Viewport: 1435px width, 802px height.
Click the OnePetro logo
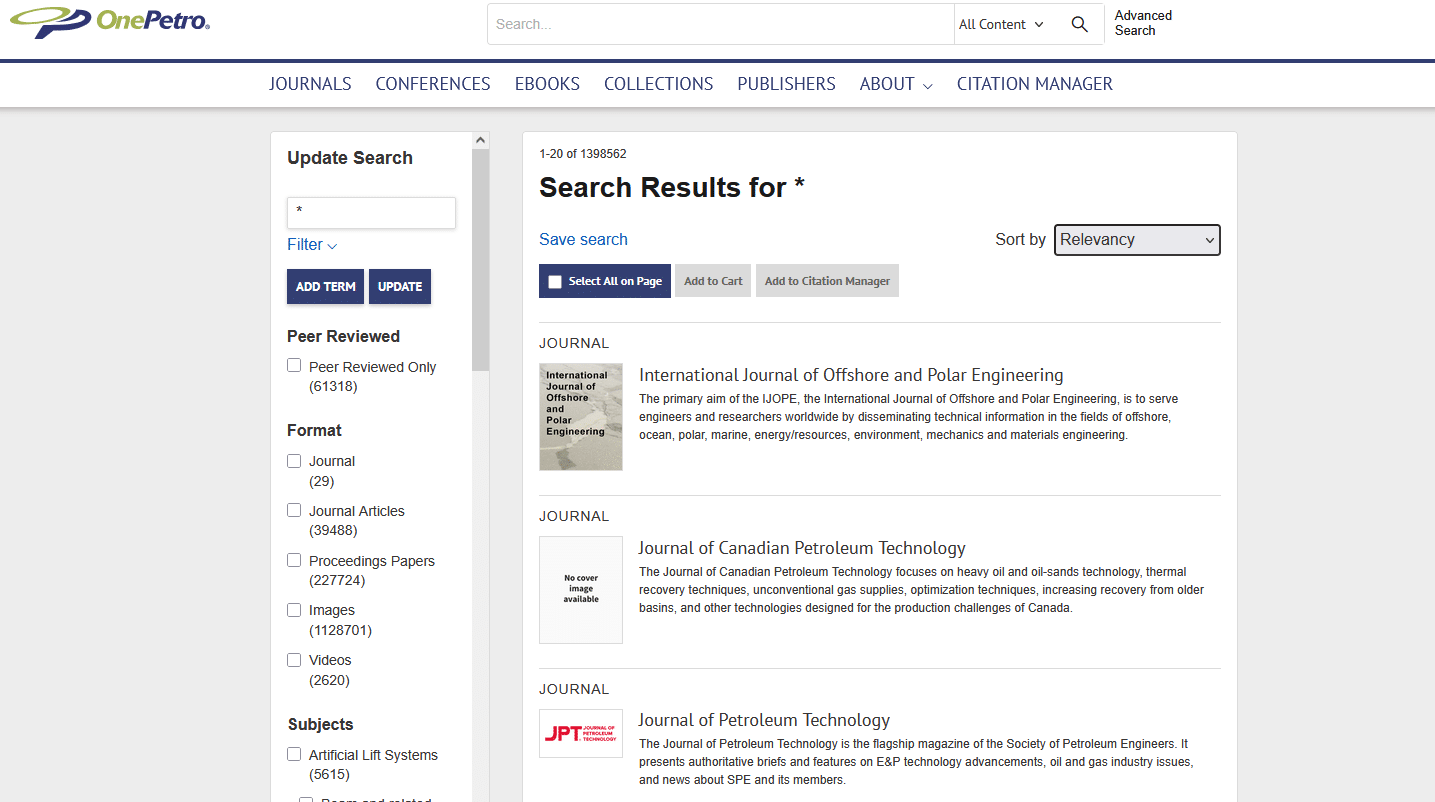click(110, 21)
